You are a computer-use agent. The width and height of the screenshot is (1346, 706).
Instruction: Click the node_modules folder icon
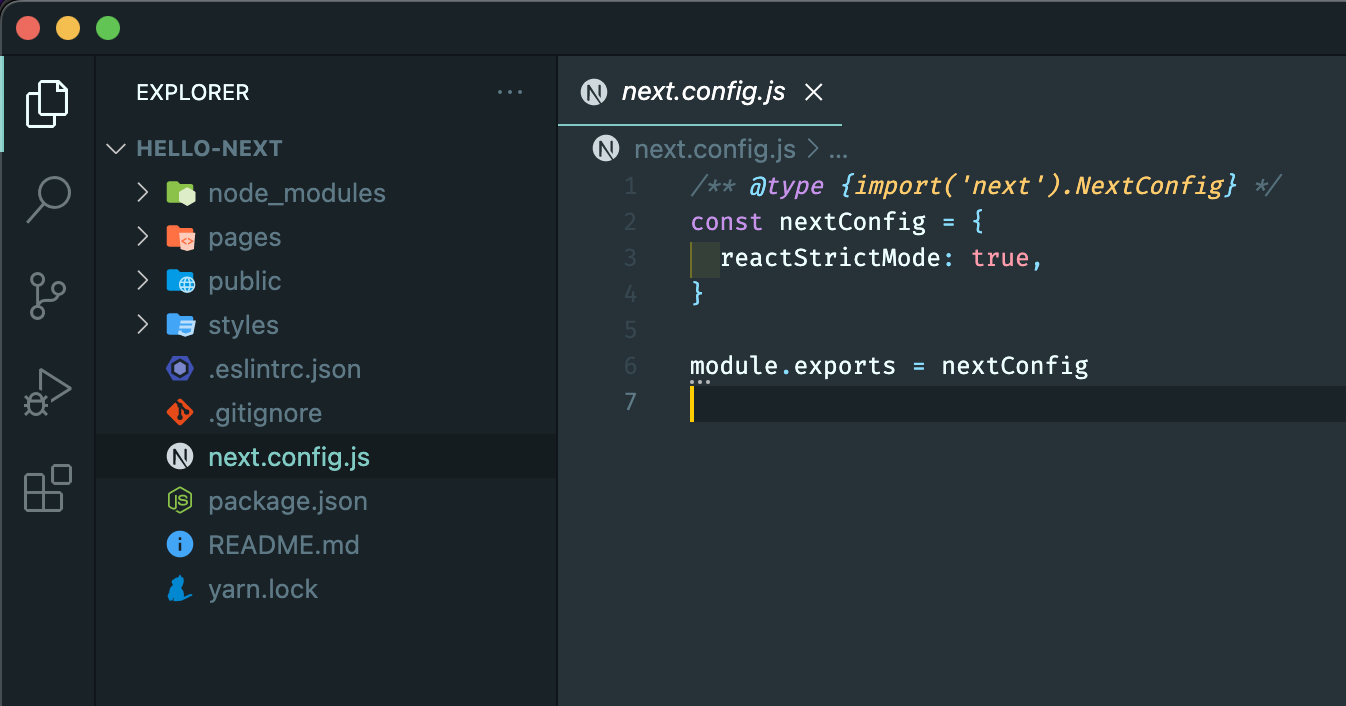[181, 193]
